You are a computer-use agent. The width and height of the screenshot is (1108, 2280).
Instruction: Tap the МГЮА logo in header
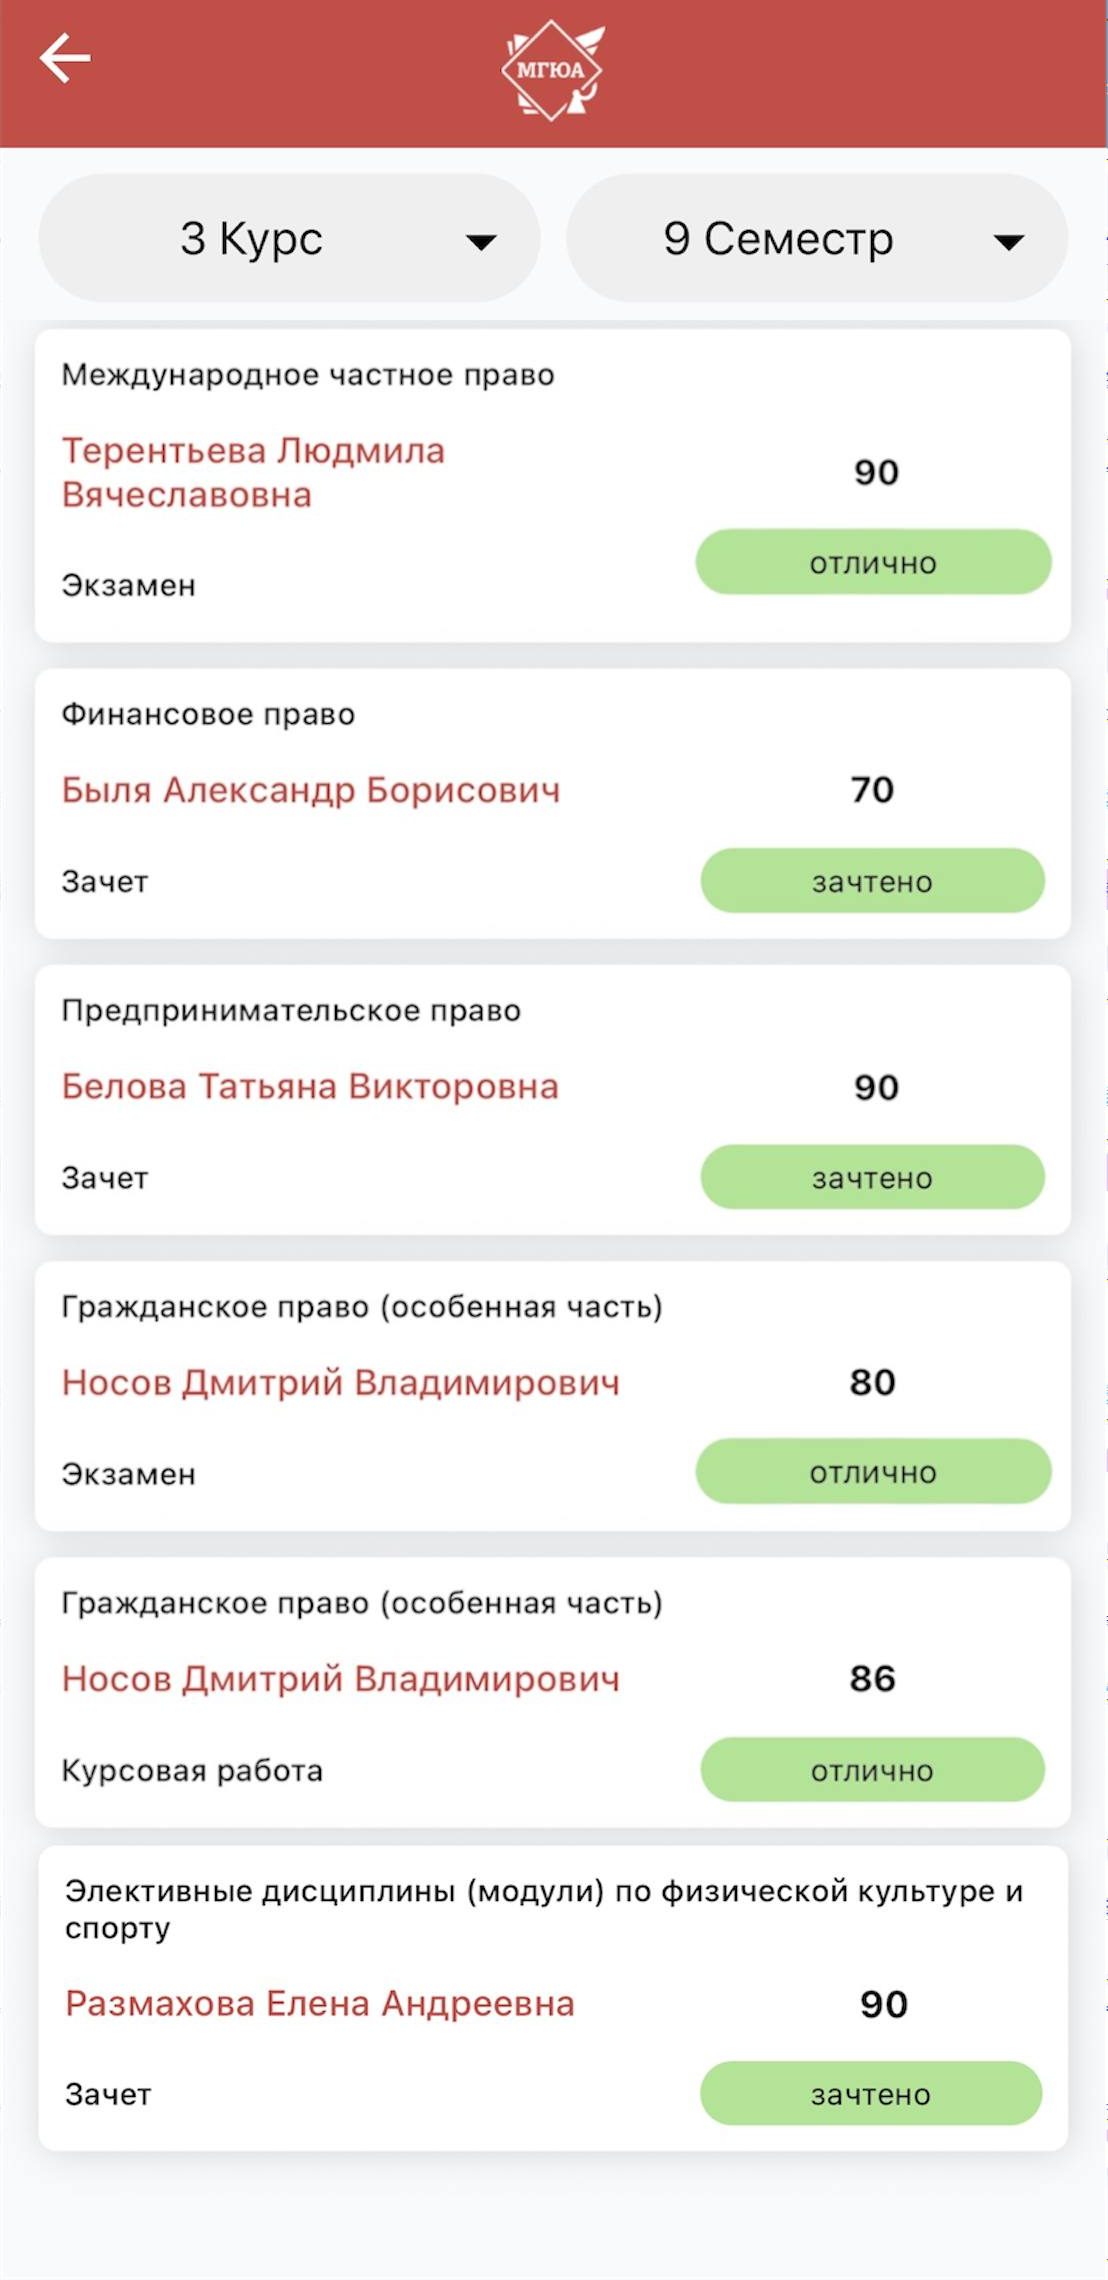click(553, 70)
